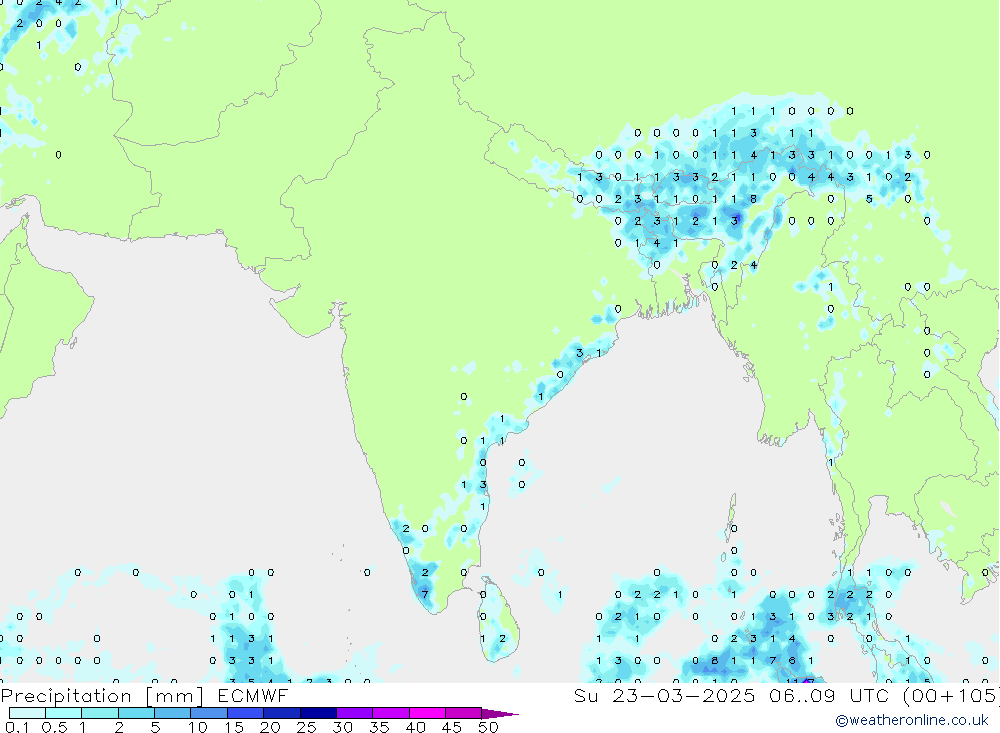Image resolution: width=1000 pixels, height=733 pixels.
Task: Click the 40–45 mm magenta legend swatch
Action: click(427, 713)
